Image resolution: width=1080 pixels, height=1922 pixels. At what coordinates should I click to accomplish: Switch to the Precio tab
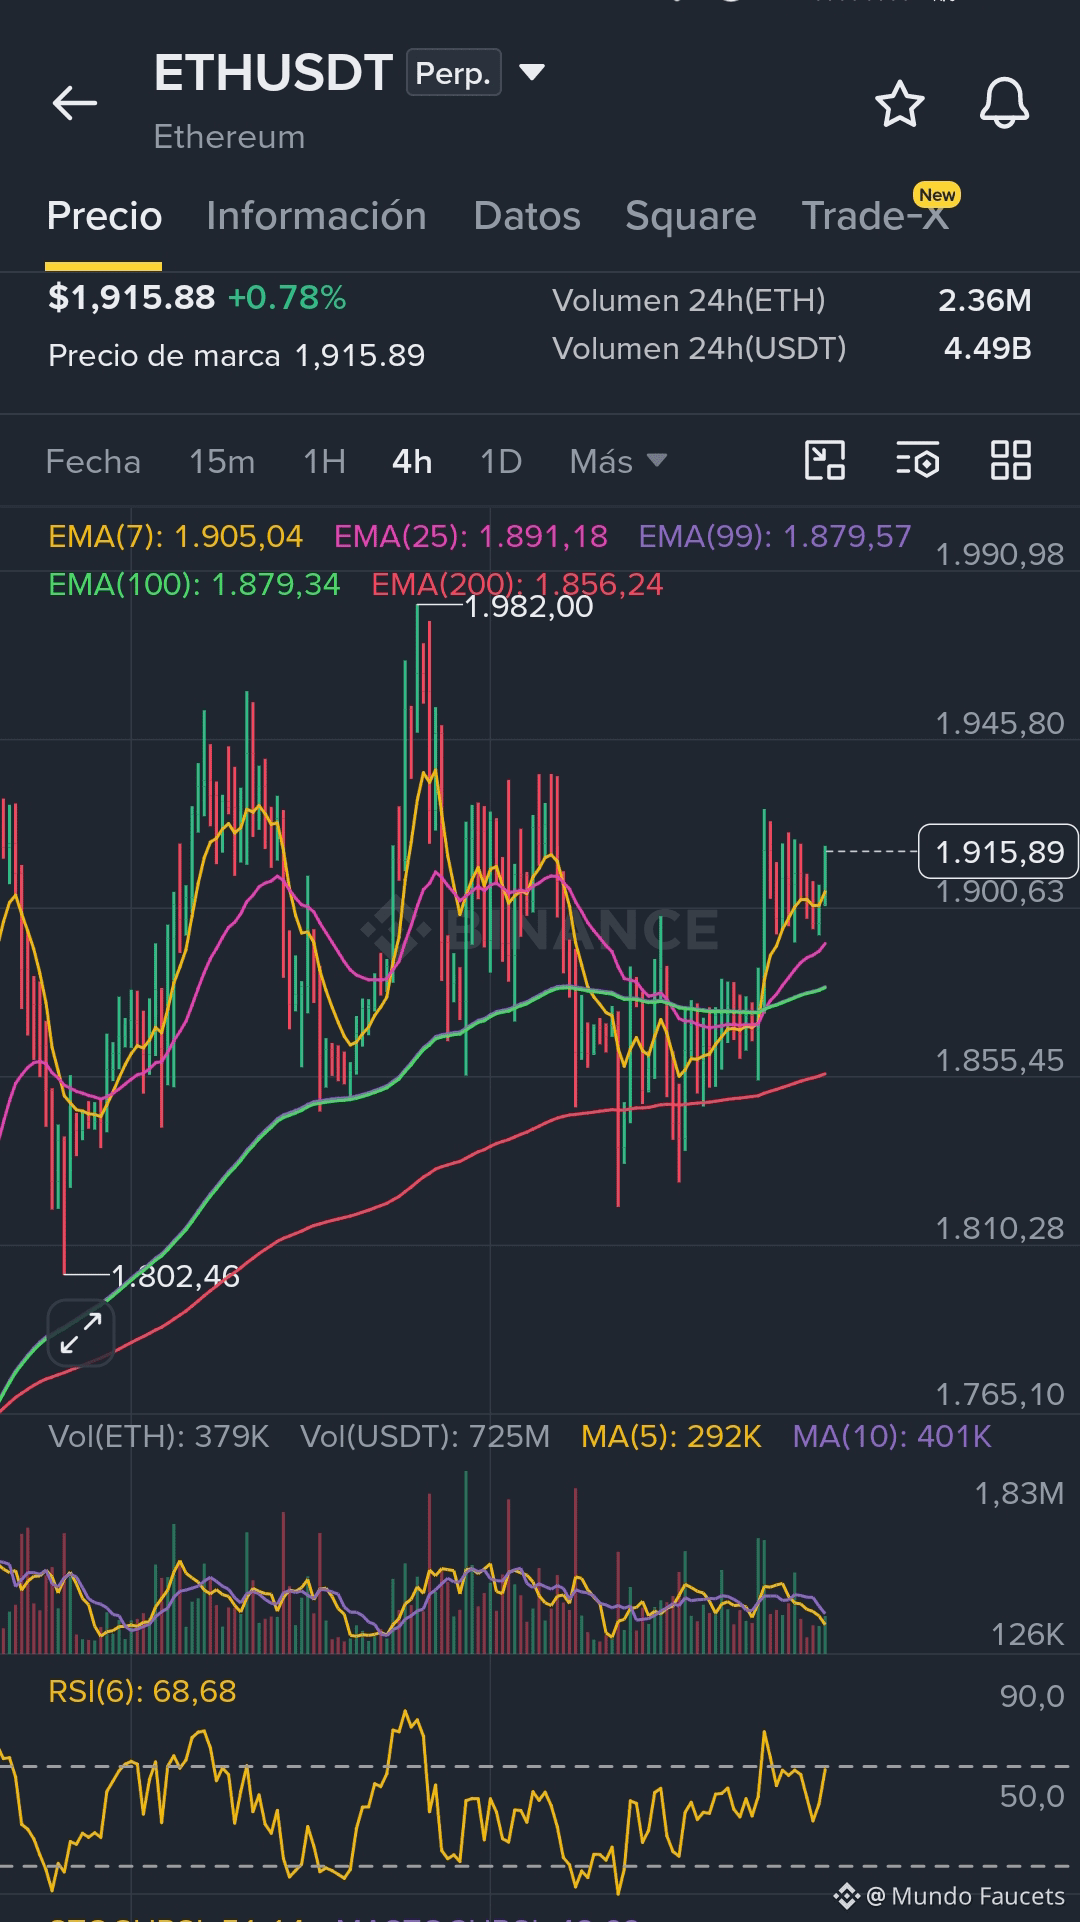tap(104, 216)
